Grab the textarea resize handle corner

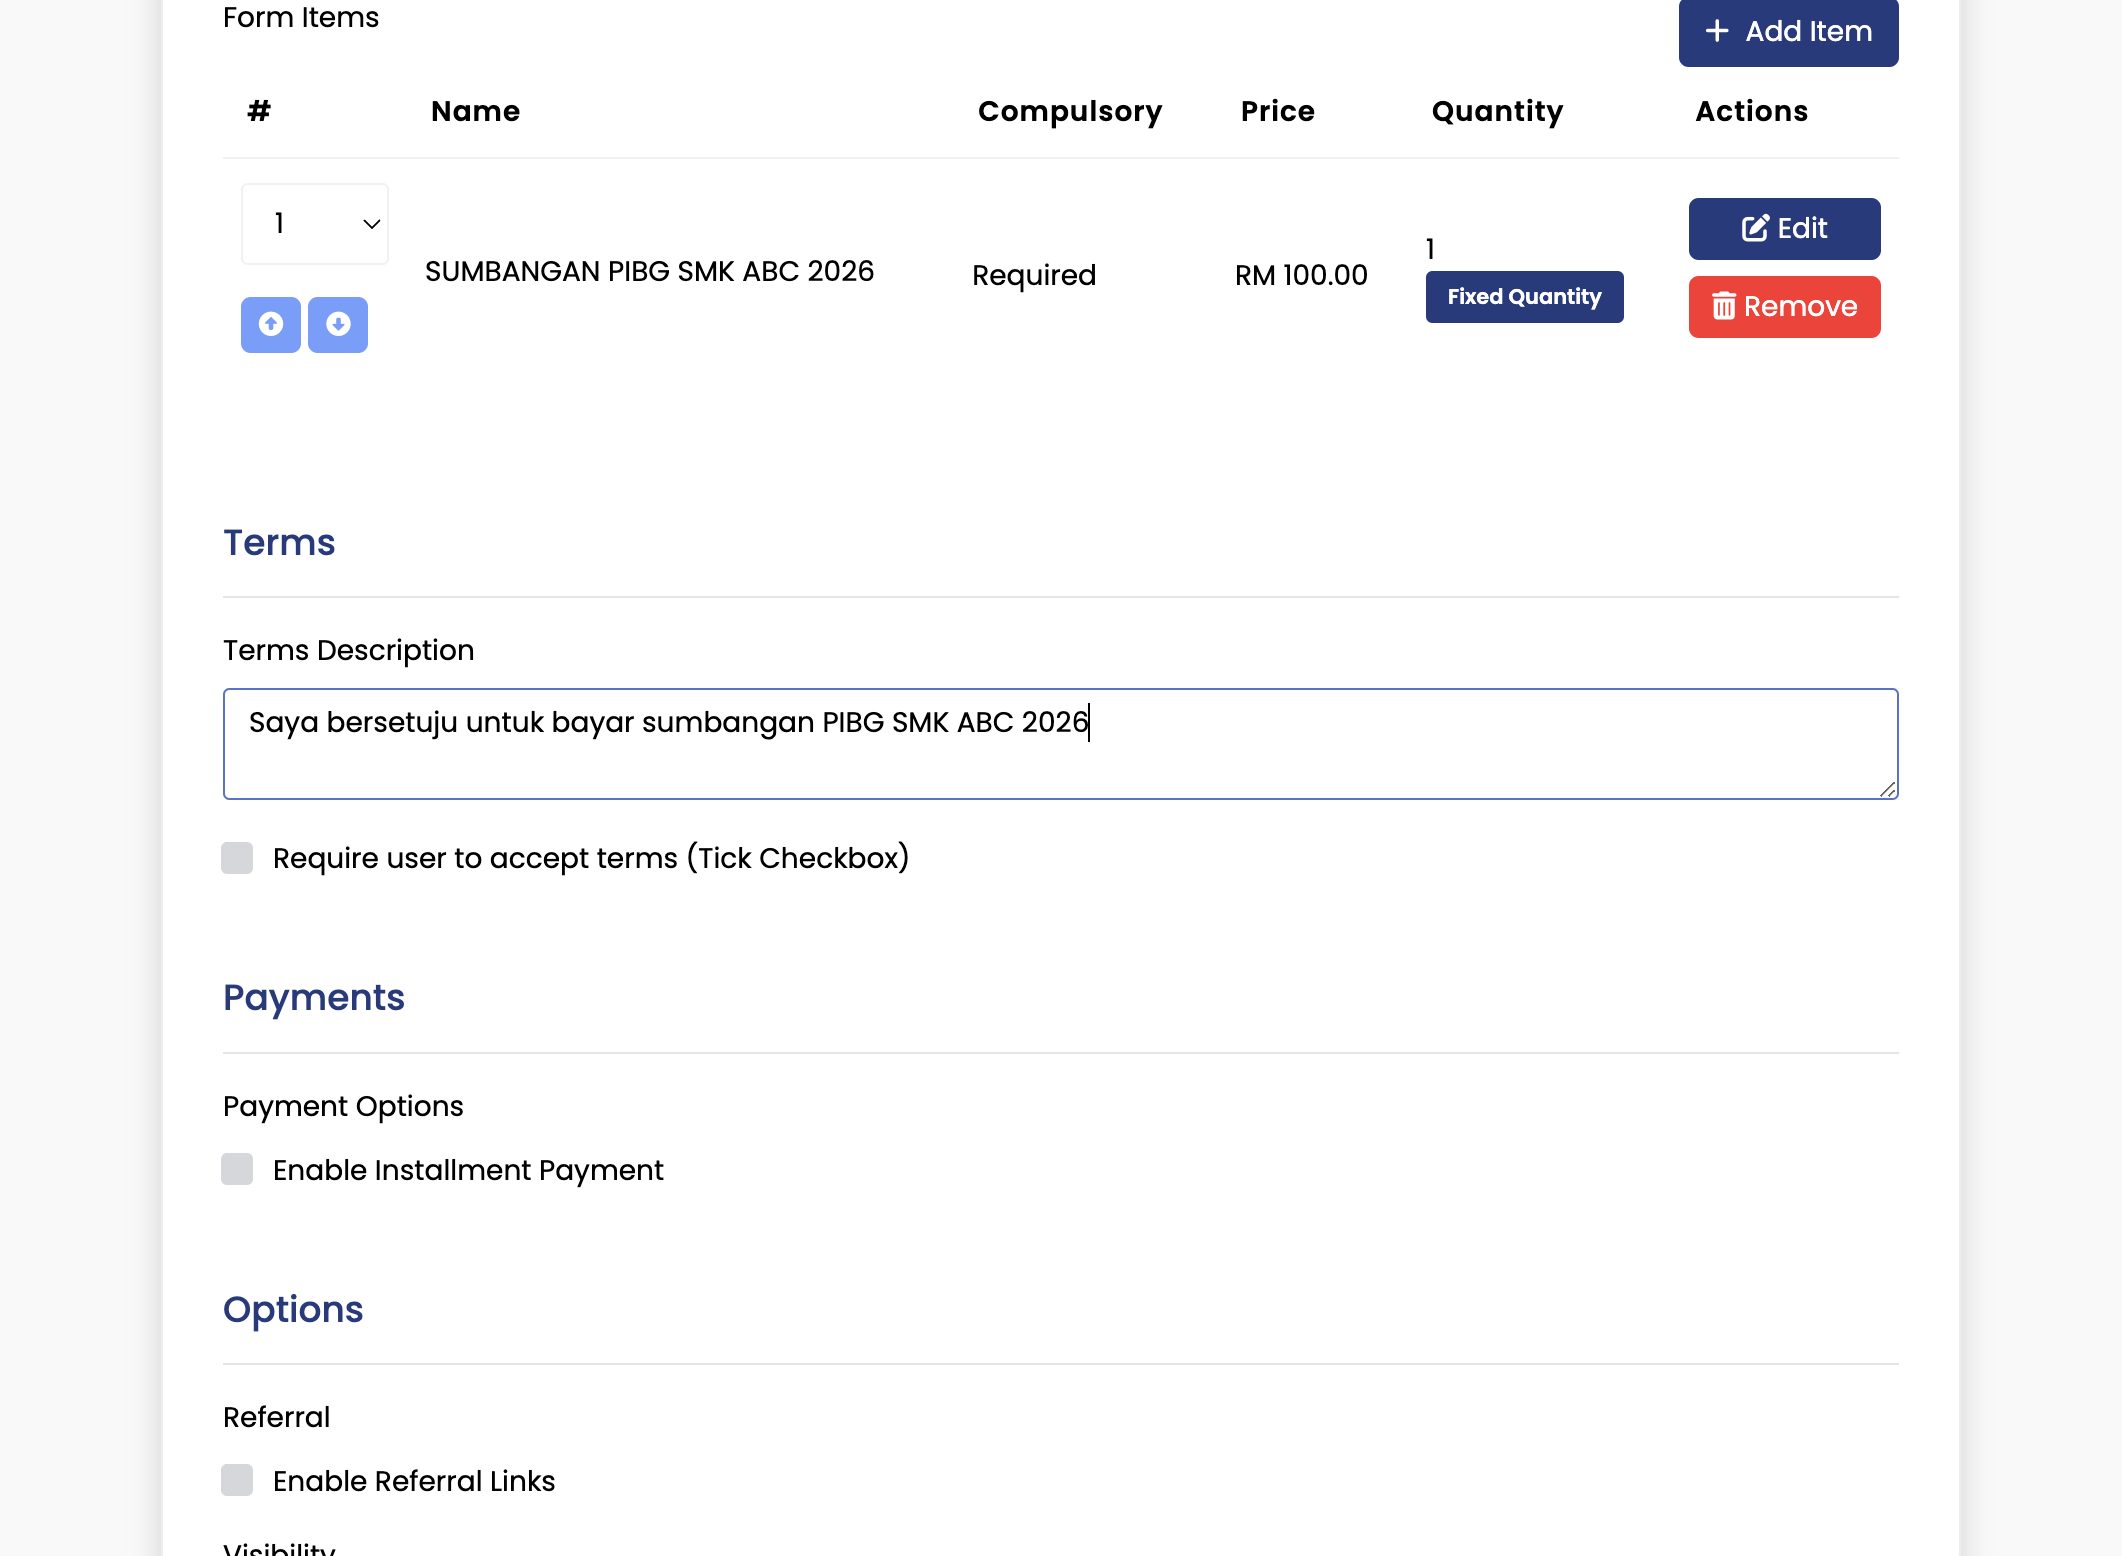(x=1887, y=789)
